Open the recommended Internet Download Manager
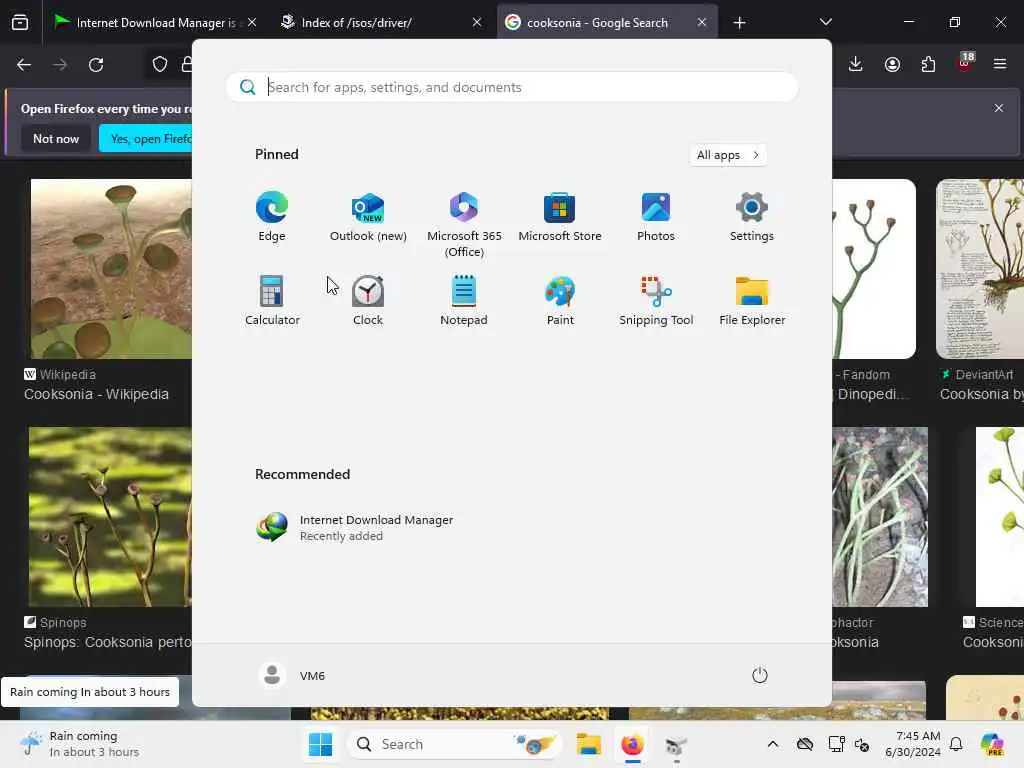This screenshot has width=1024, height=768. pos(355,527)
